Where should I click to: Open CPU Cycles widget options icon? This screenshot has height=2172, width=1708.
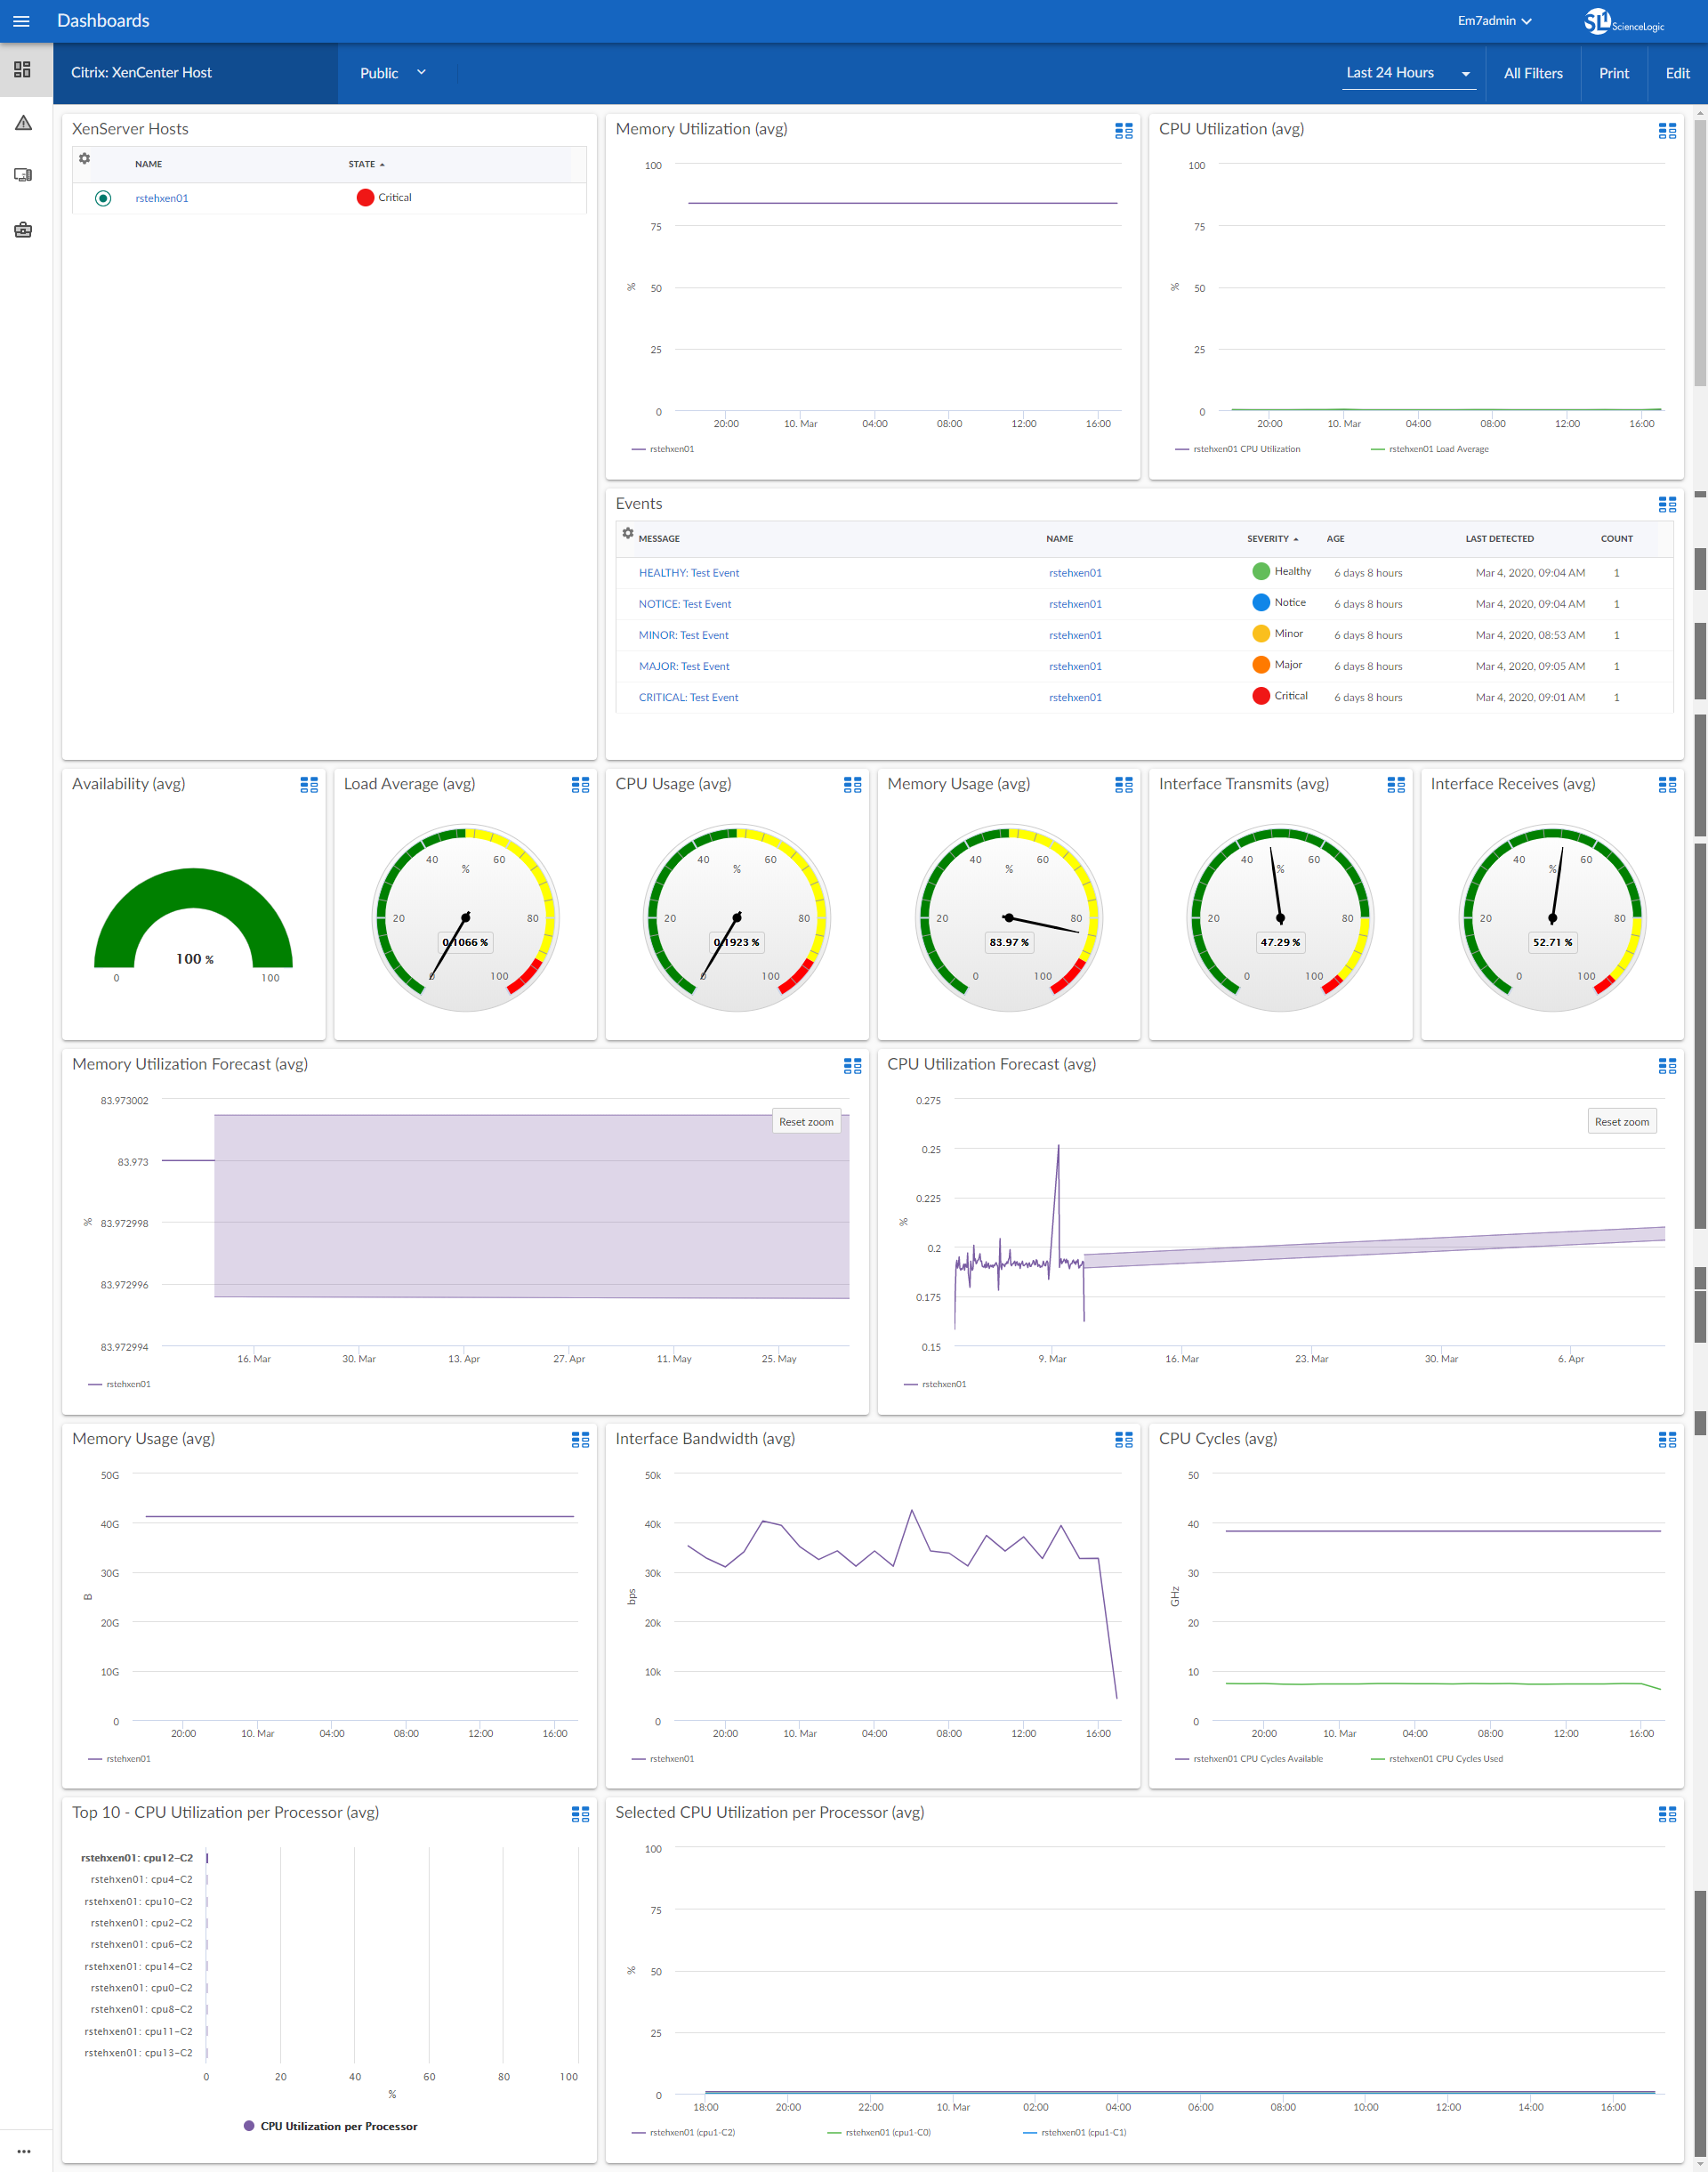click(x=1667, y=1440)
